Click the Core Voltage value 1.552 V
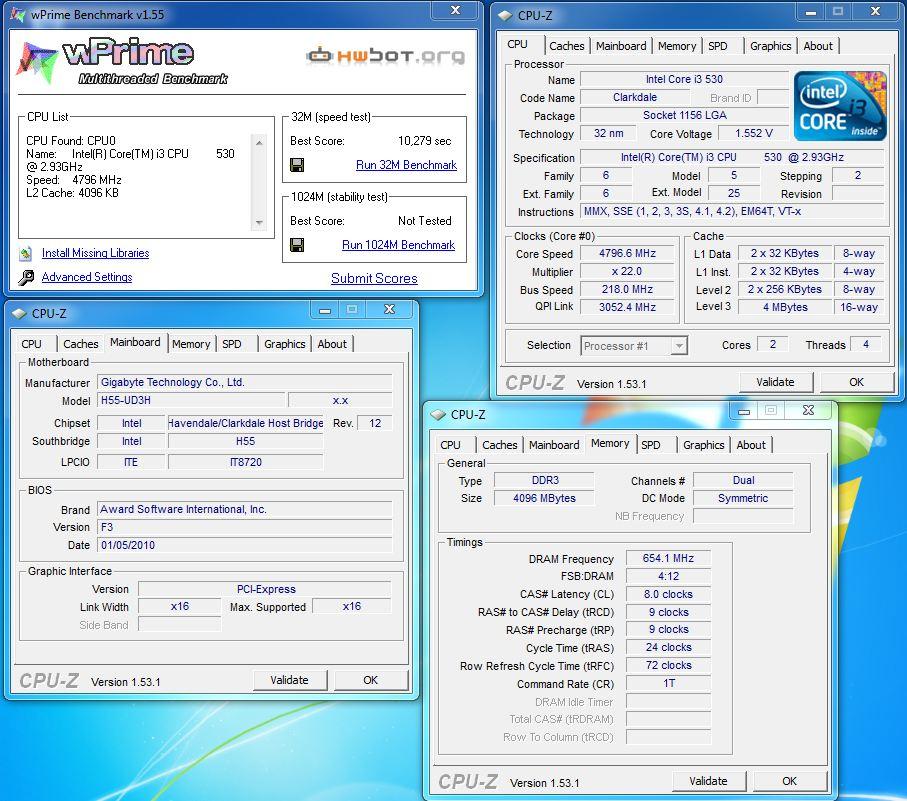Screen dimensions: 907x801 click(x=754, y=133)
